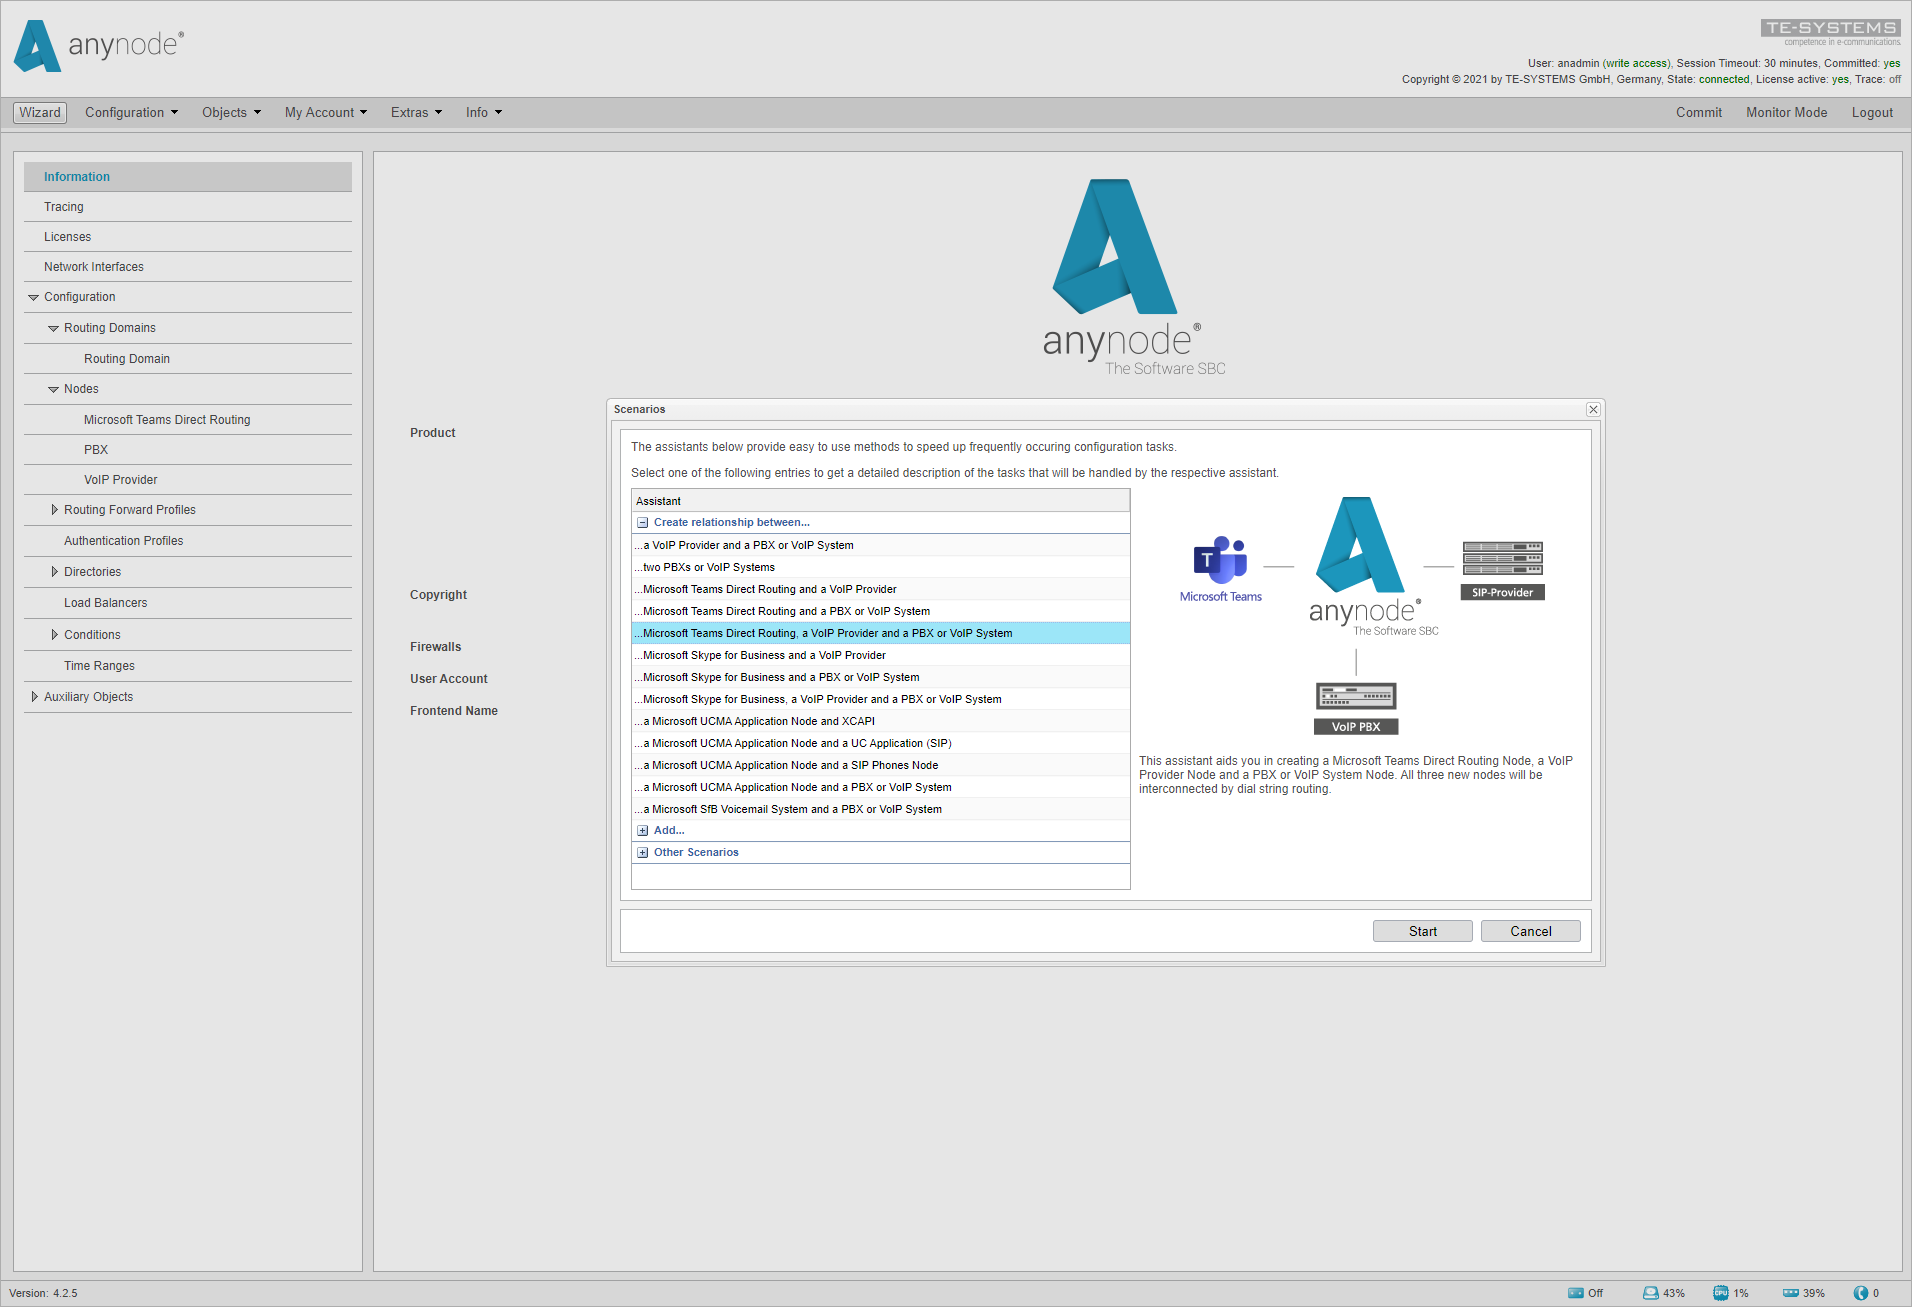The width and height of the screenshot is (1912, 1307).
Task: Switch to Monitor Mode
Action: (x=1786, y=112)
